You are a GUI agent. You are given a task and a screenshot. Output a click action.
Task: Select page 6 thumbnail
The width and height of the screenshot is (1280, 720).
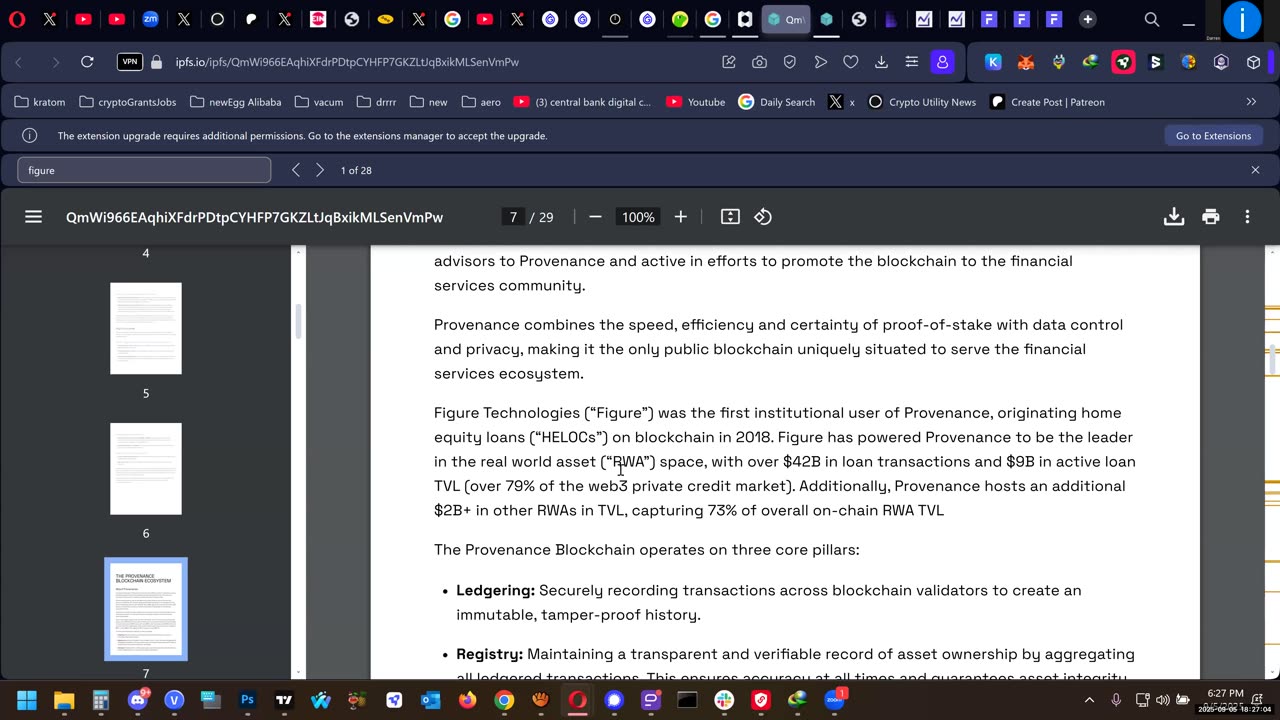[x=146, y=469]
